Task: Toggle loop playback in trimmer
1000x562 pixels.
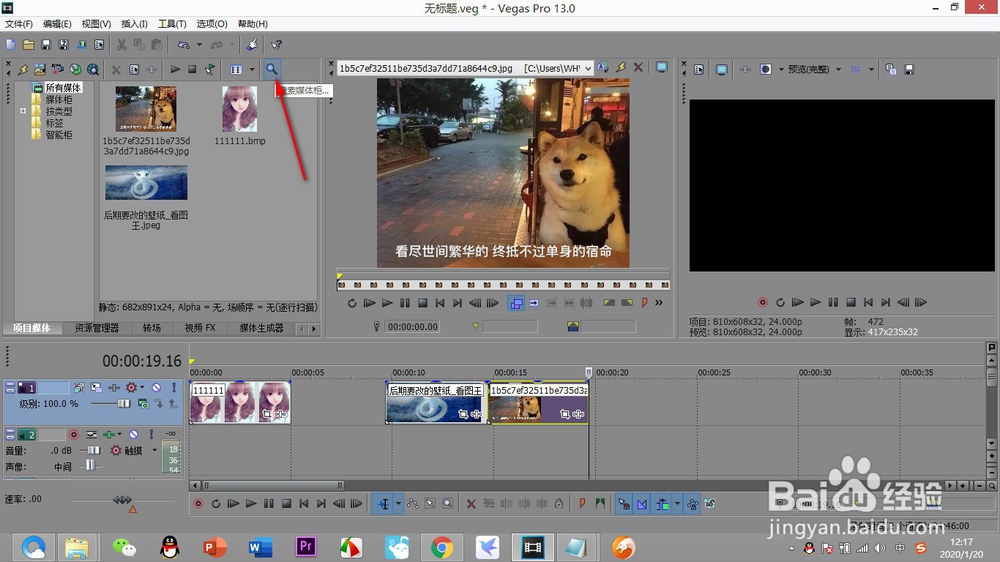Action: 352,303
